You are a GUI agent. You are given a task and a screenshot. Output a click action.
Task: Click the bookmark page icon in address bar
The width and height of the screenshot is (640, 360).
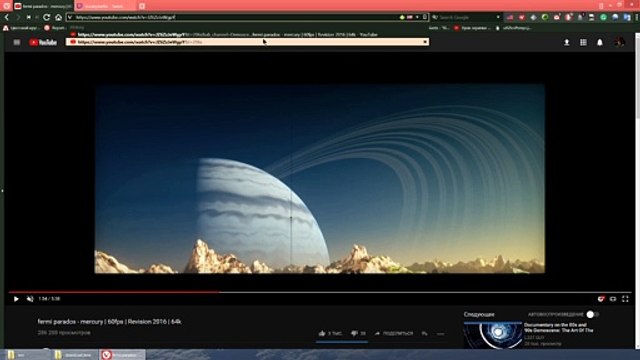pyautogui.click(x=424, y=17)
